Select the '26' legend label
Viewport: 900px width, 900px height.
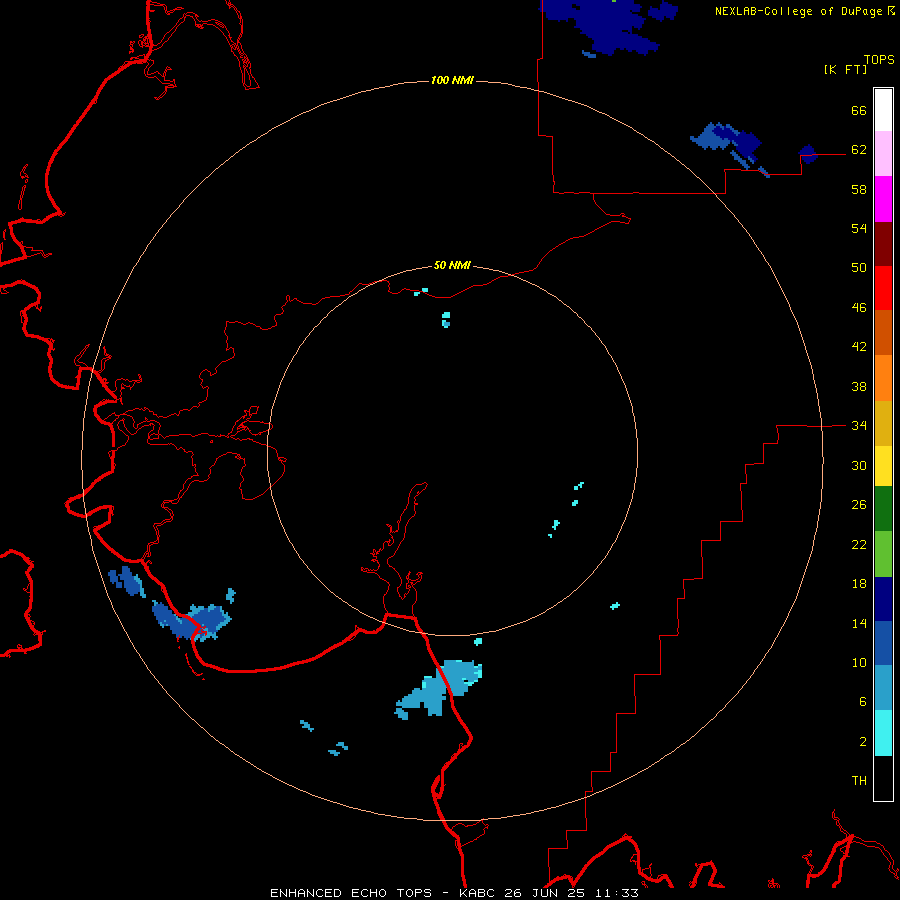click(x=859, y=505)
